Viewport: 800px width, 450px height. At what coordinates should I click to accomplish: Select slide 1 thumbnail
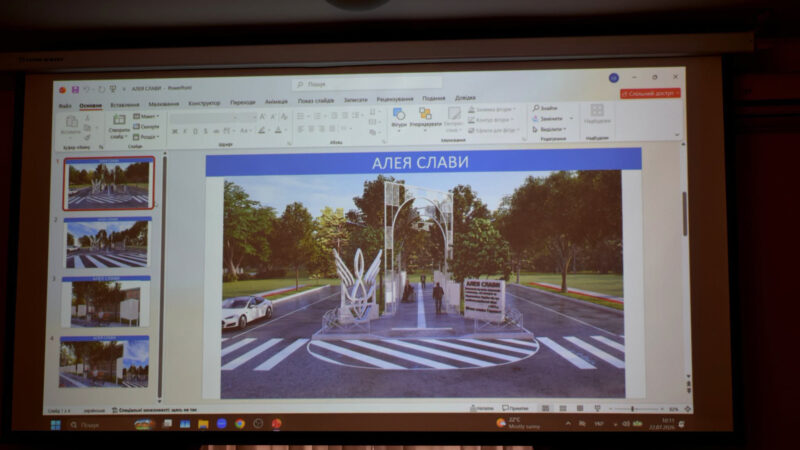point(108,184)
